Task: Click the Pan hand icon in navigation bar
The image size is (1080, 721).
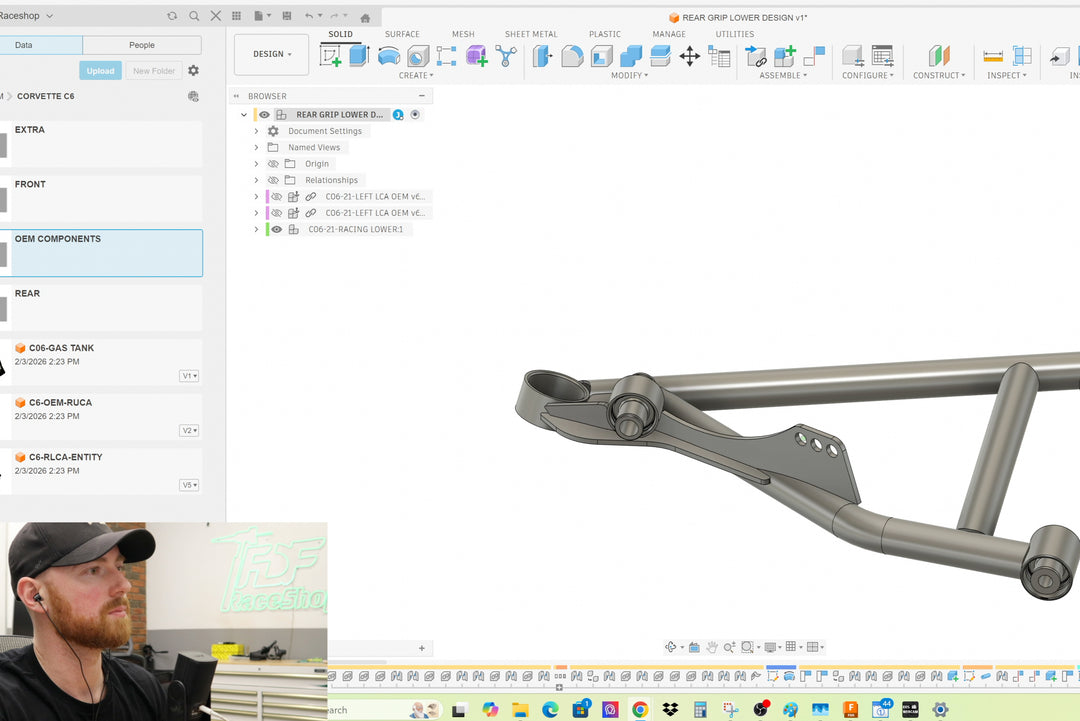Action: coord(711,647)
